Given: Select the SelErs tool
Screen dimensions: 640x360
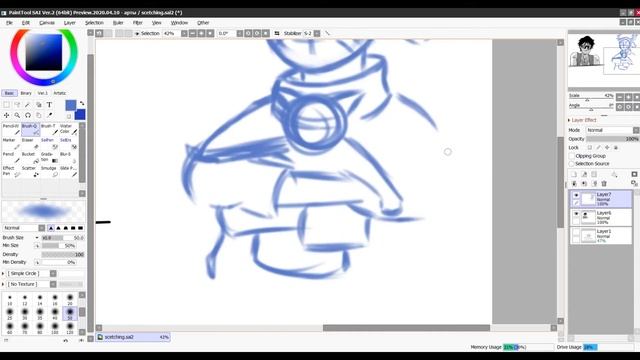Looking at the screenshot, I should (x=69, y=144).
